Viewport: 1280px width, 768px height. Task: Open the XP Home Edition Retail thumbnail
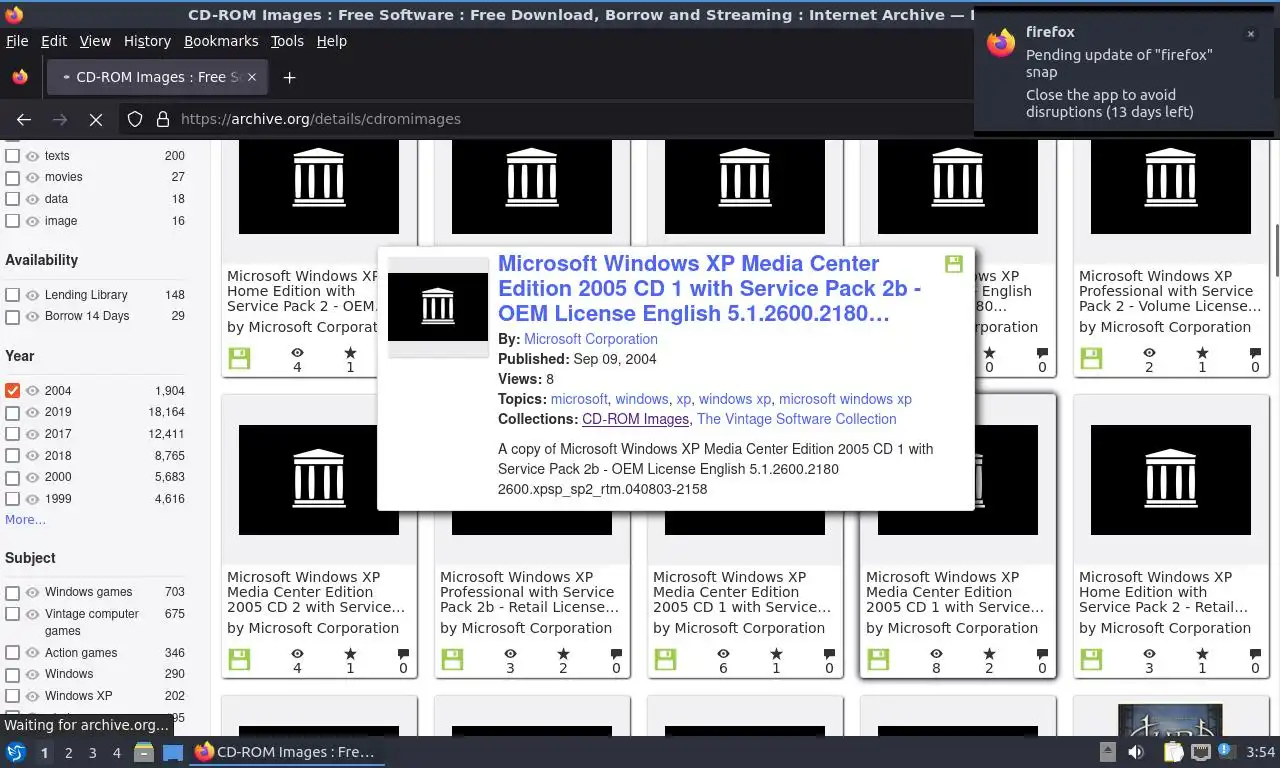click(x=1170, y=480)
